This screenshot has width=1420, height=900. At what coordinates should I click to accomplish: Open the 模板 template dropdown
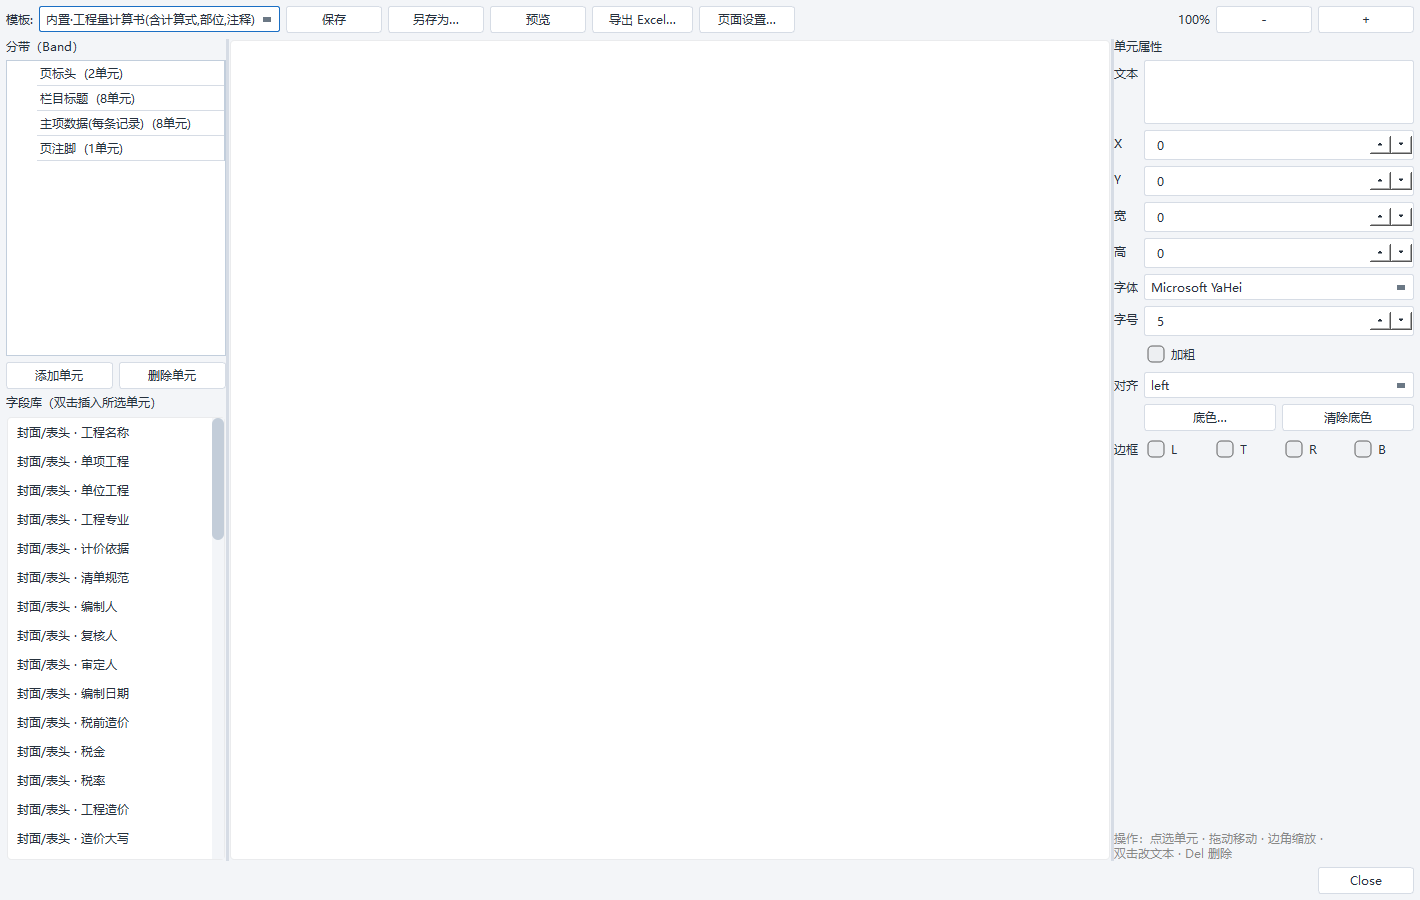point(159,19)
